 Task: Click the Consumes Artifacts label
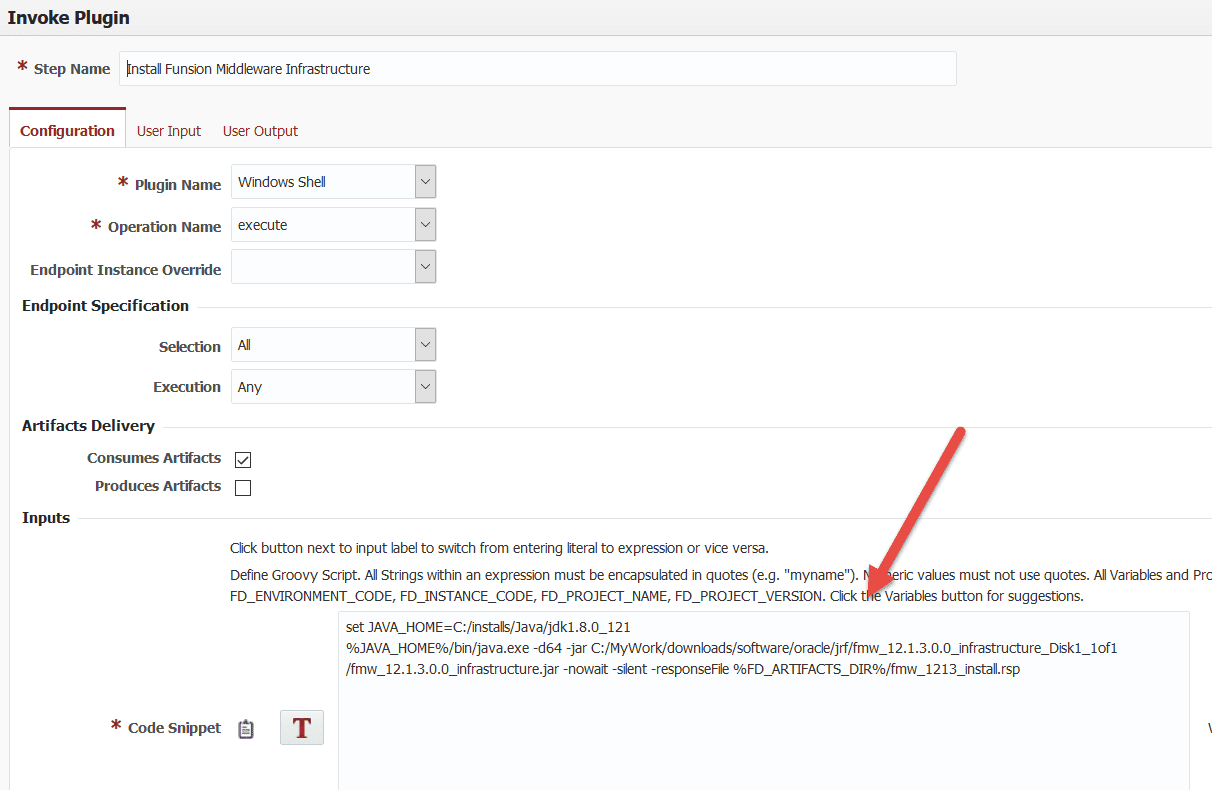coord(154,458)
